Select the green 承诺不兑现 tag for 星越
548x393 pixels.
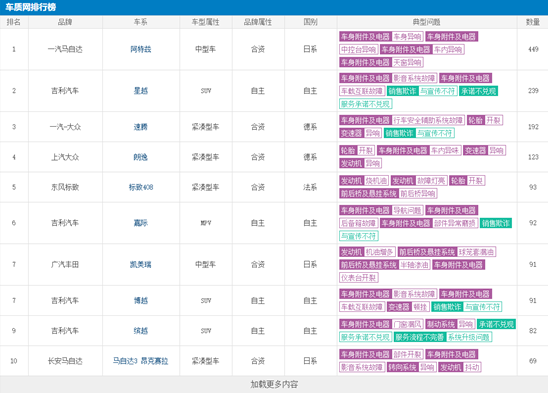(x=478, y=91)
